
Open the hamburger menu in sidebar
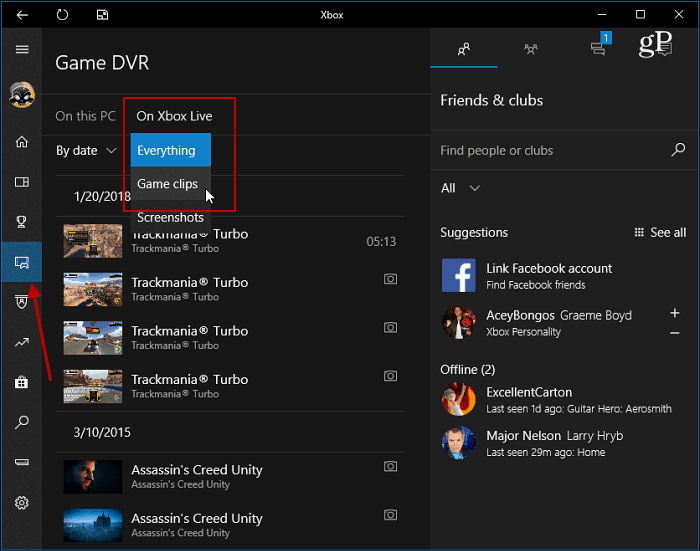[22, 49]
